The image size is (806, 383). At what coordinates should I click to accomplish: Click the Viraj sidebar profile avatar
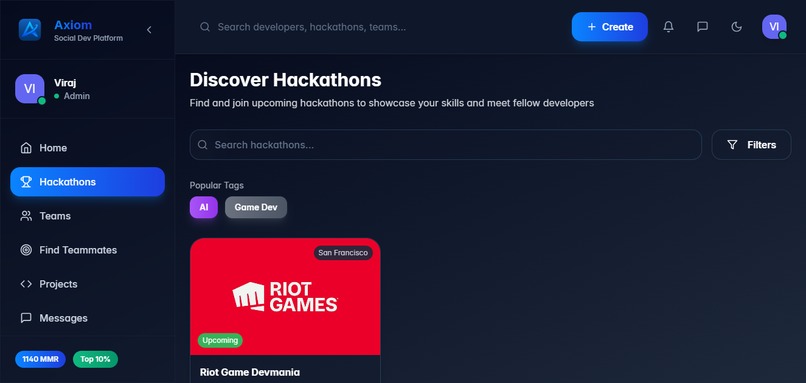coord(30,88)
